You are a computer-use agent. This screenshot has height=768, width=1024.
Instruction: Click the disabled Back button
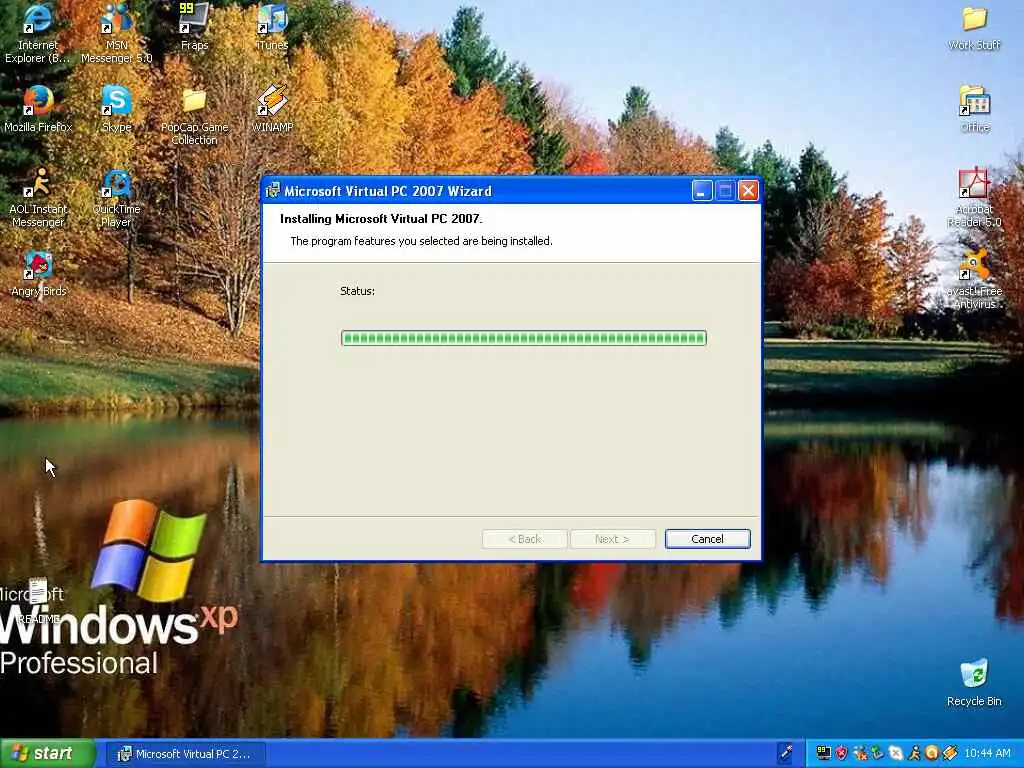(x=524, y=539)
